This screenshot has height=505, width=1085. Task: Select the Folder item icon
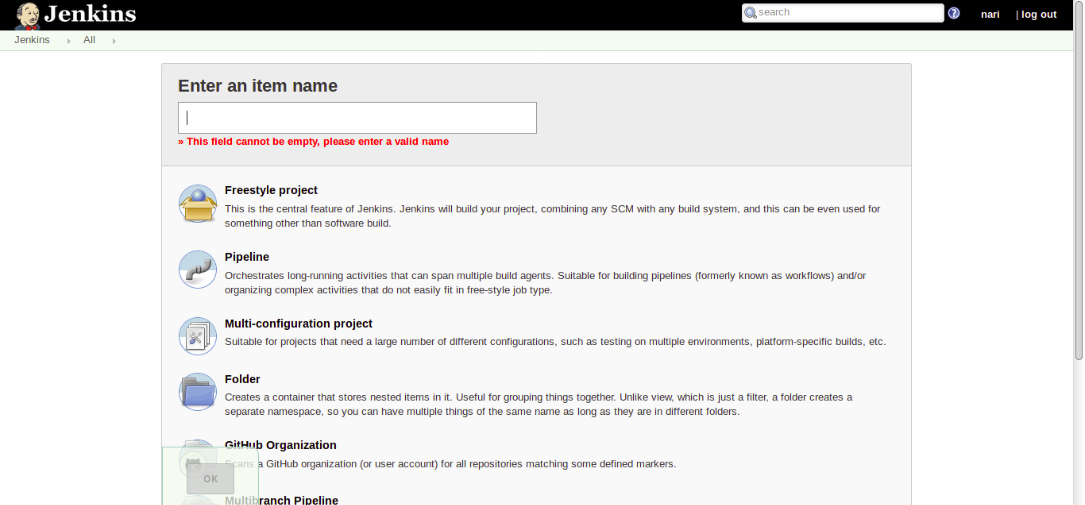(x=198, y=392)
